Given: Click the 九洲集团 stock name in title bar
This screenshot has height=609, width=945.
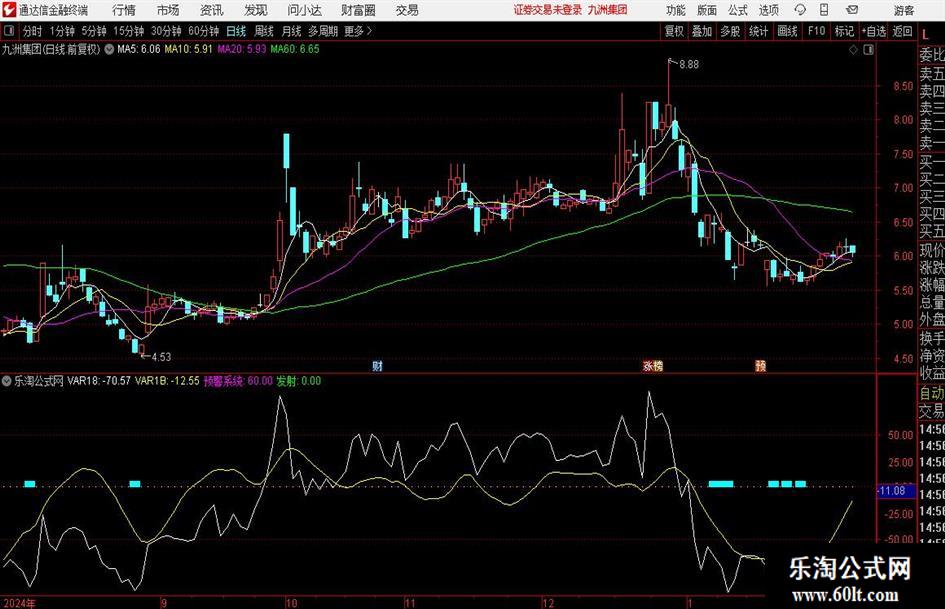Looking at the screenshot, I should [608, 10].
